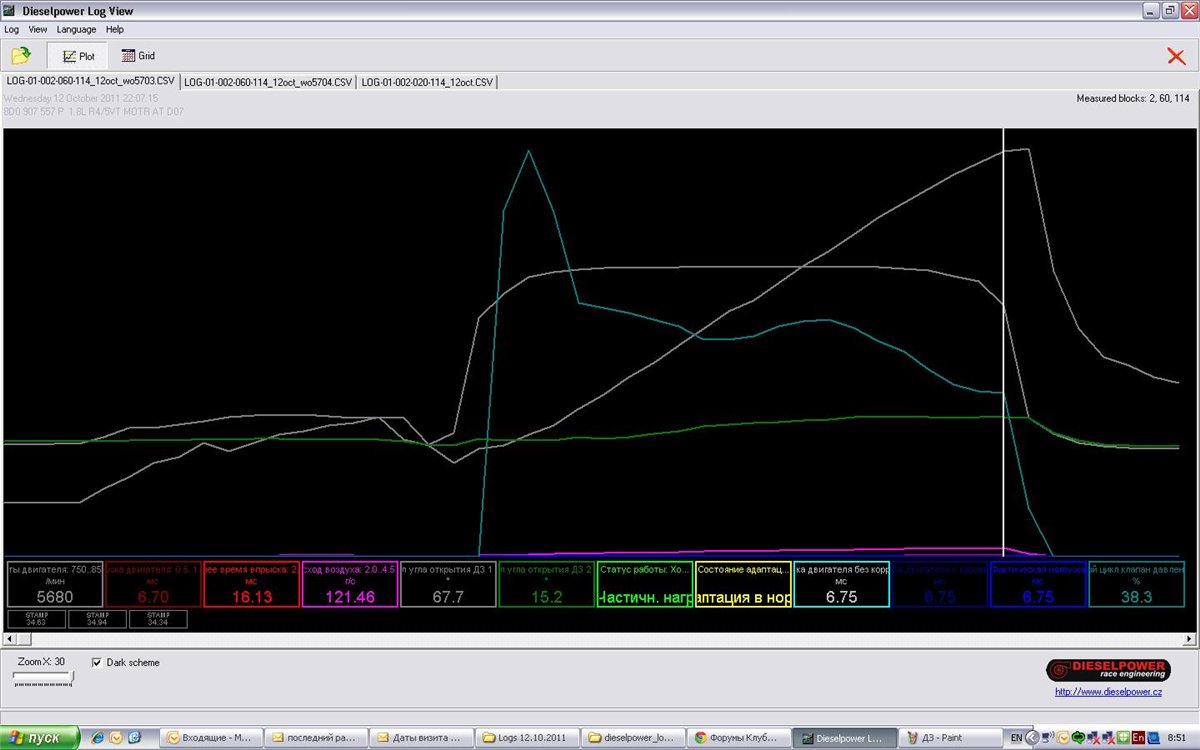Open the www.dieselpower.cz link
This screenshot has width=1200, height=750.
1108,692
